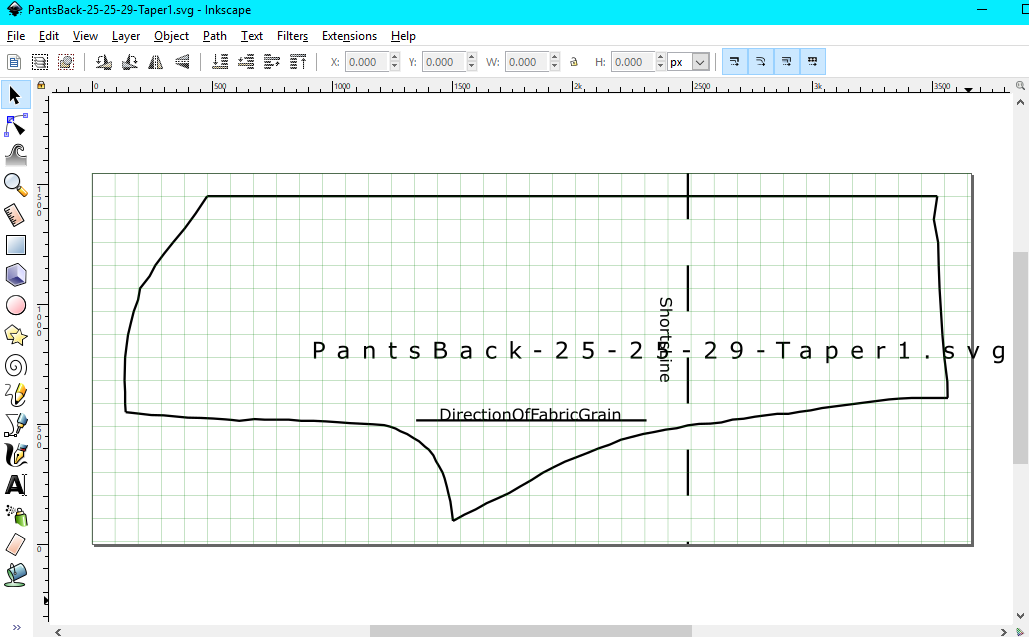Open the ruler corner dropdown arrow
1029x637 pixels.
click(x=967, y=88)
